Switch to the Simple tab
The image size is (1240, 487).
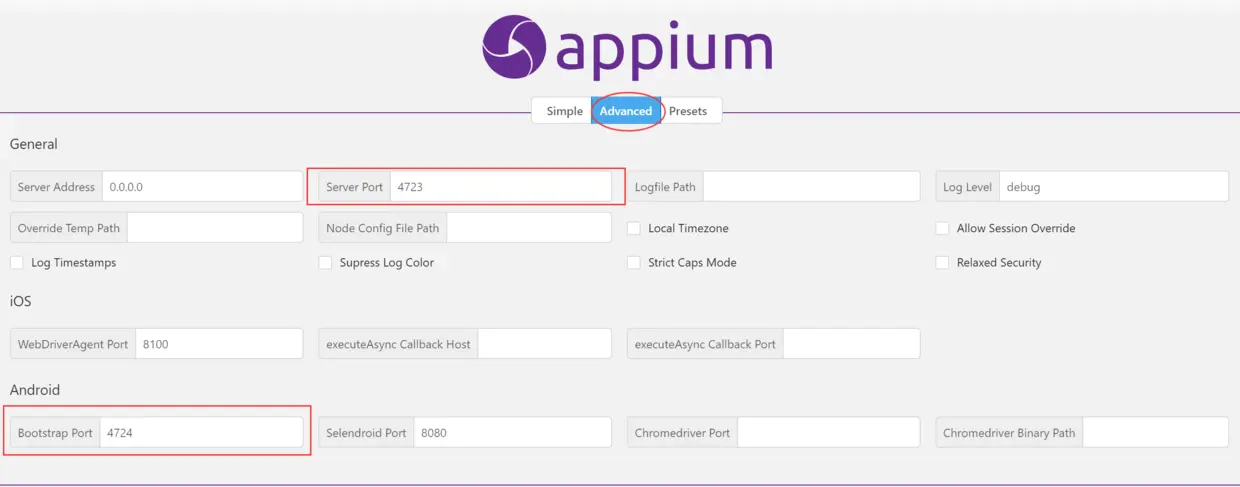564,111
